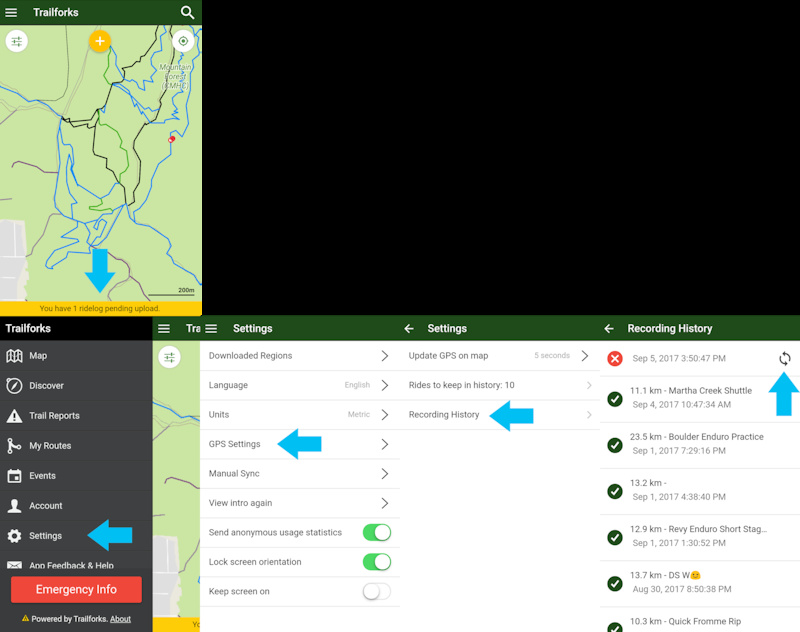The width and height of the screenshot is (800, 632).
Task: Center map with the GPS locate icon
Action: coord(183,41)
